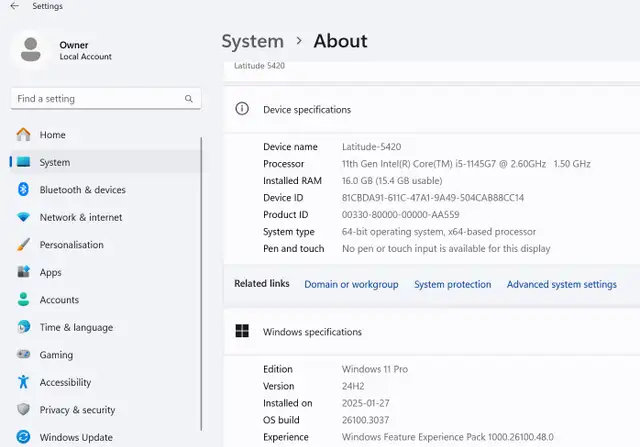Click the OS build 26100.3037 value
Image resolution: width=640 pixels, height=447 pixels.
click(365, 420)
